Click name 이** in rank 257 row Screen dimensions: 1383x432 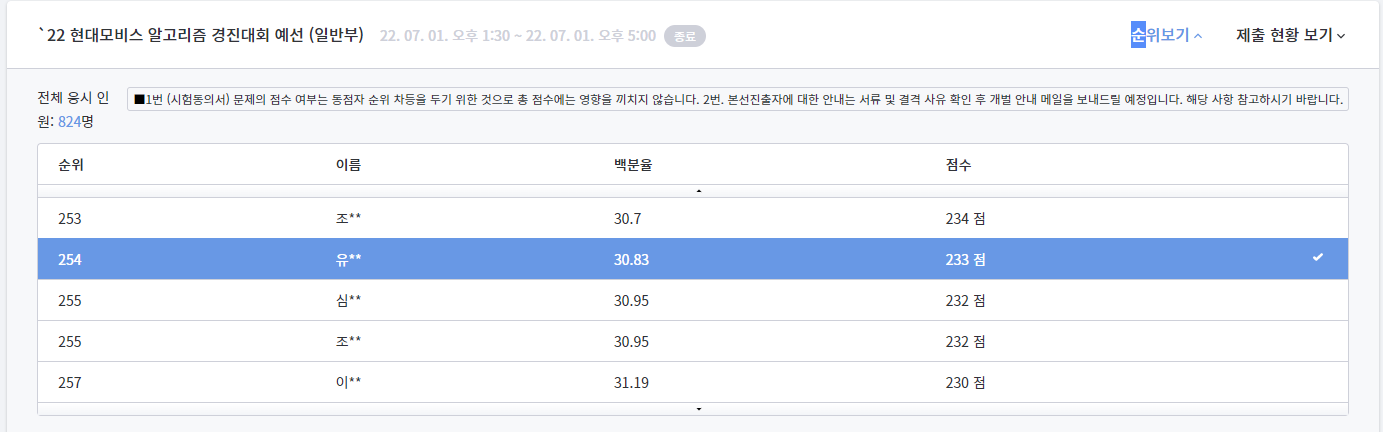[x=348, y=382]
